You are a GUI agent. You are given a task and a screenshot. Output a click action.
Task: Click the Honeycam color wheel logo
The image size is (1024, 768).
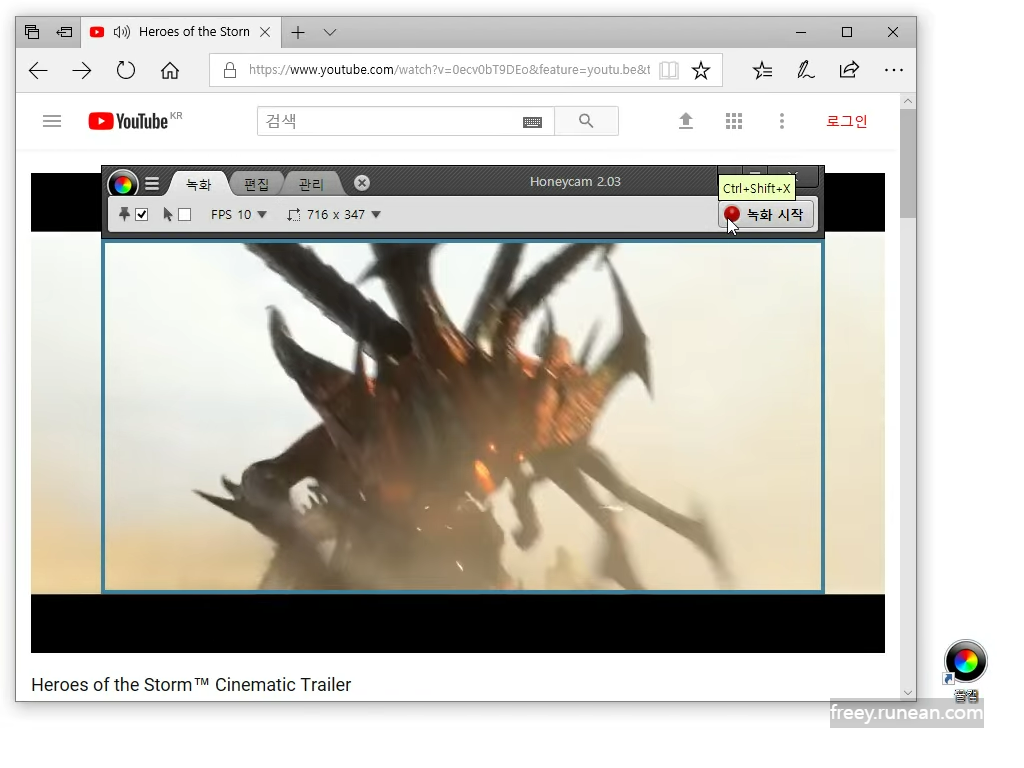pos(123,184)
